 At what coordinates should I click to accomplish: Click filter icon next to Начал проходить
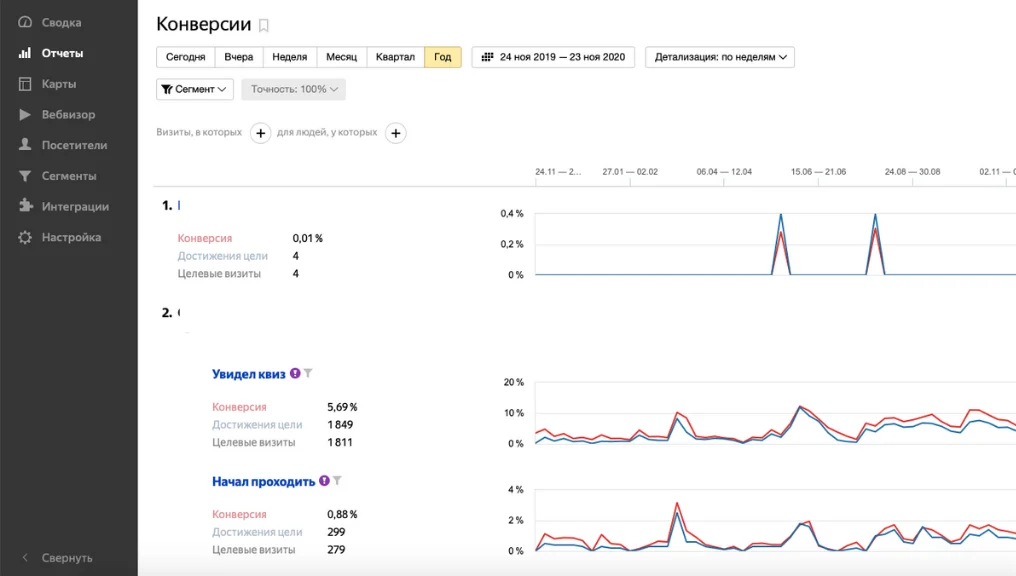tap(337, 481)
